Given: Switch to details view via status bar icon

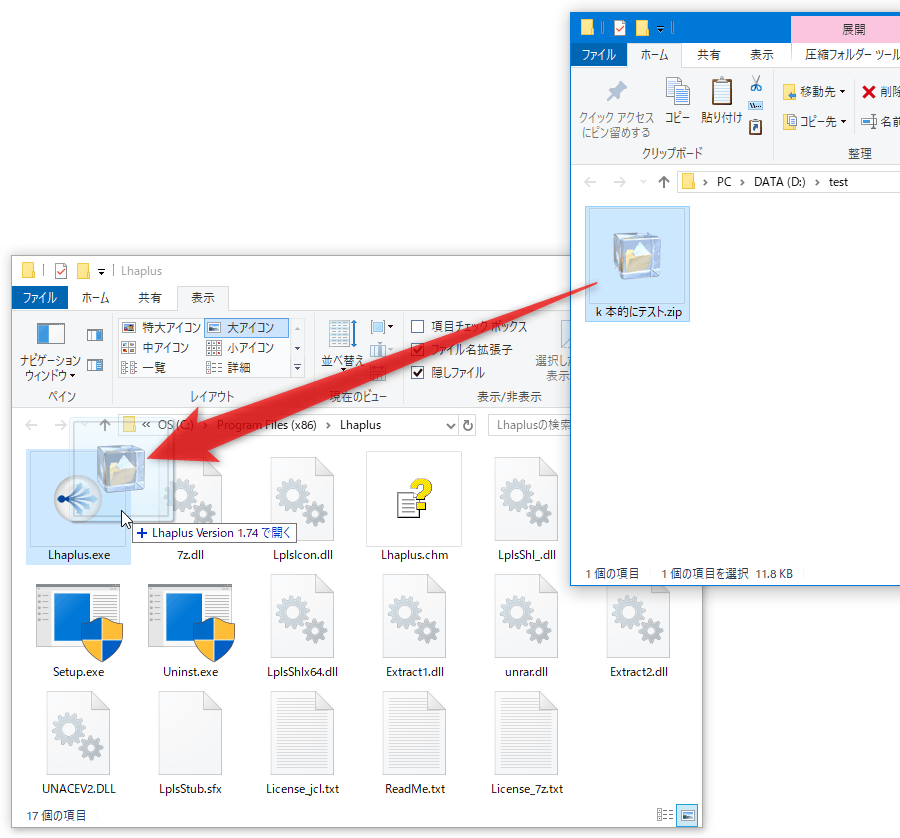Looking at the screenshot, I should [x=665, y=815].
